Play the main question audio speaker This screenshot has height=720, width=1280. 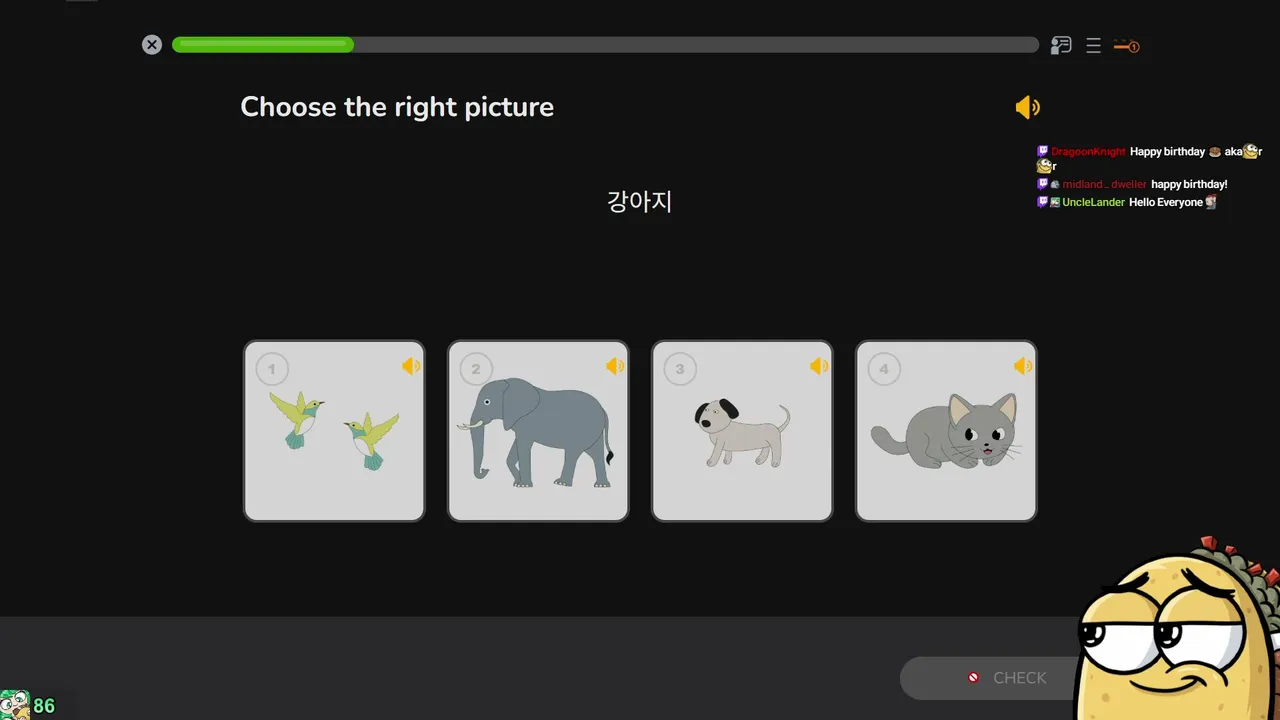click(x=1028, y=107)
